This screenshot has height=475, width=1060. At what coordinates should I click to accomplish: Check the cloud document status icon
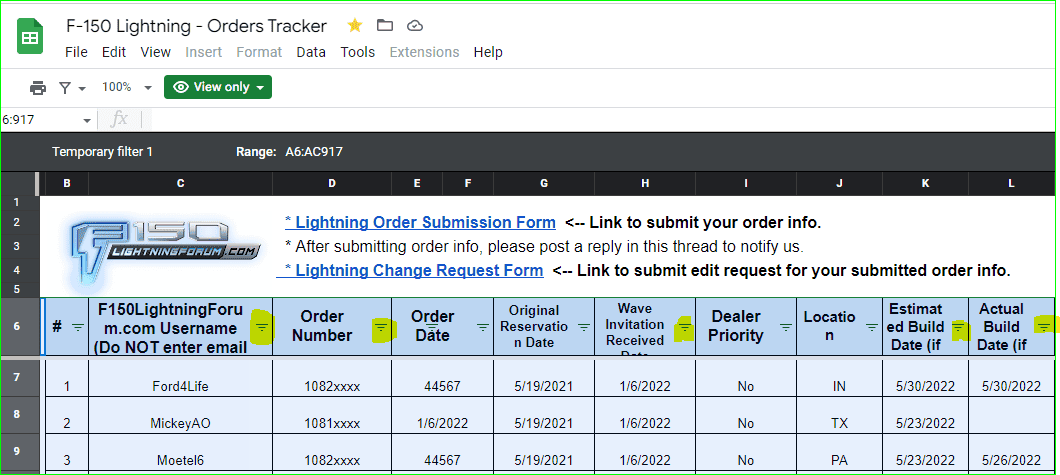415,26
